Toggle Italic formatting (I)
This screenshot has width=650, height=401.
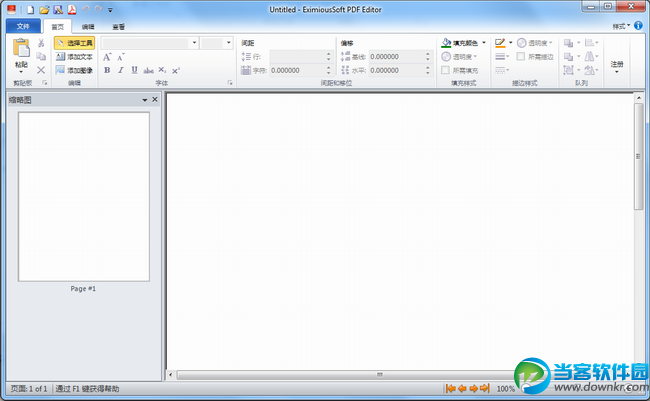[x=121, y=70]
